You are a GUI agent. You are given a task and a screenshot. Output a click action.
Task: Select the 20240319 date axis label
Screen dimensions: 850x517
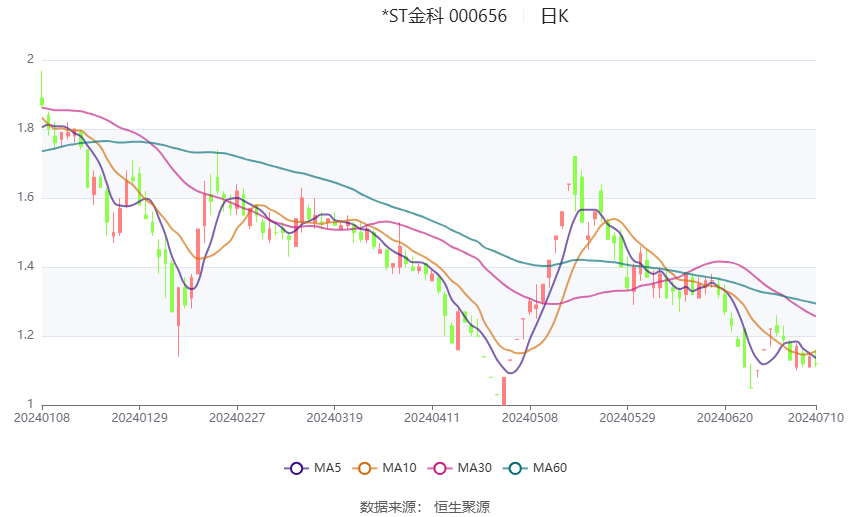334,418
